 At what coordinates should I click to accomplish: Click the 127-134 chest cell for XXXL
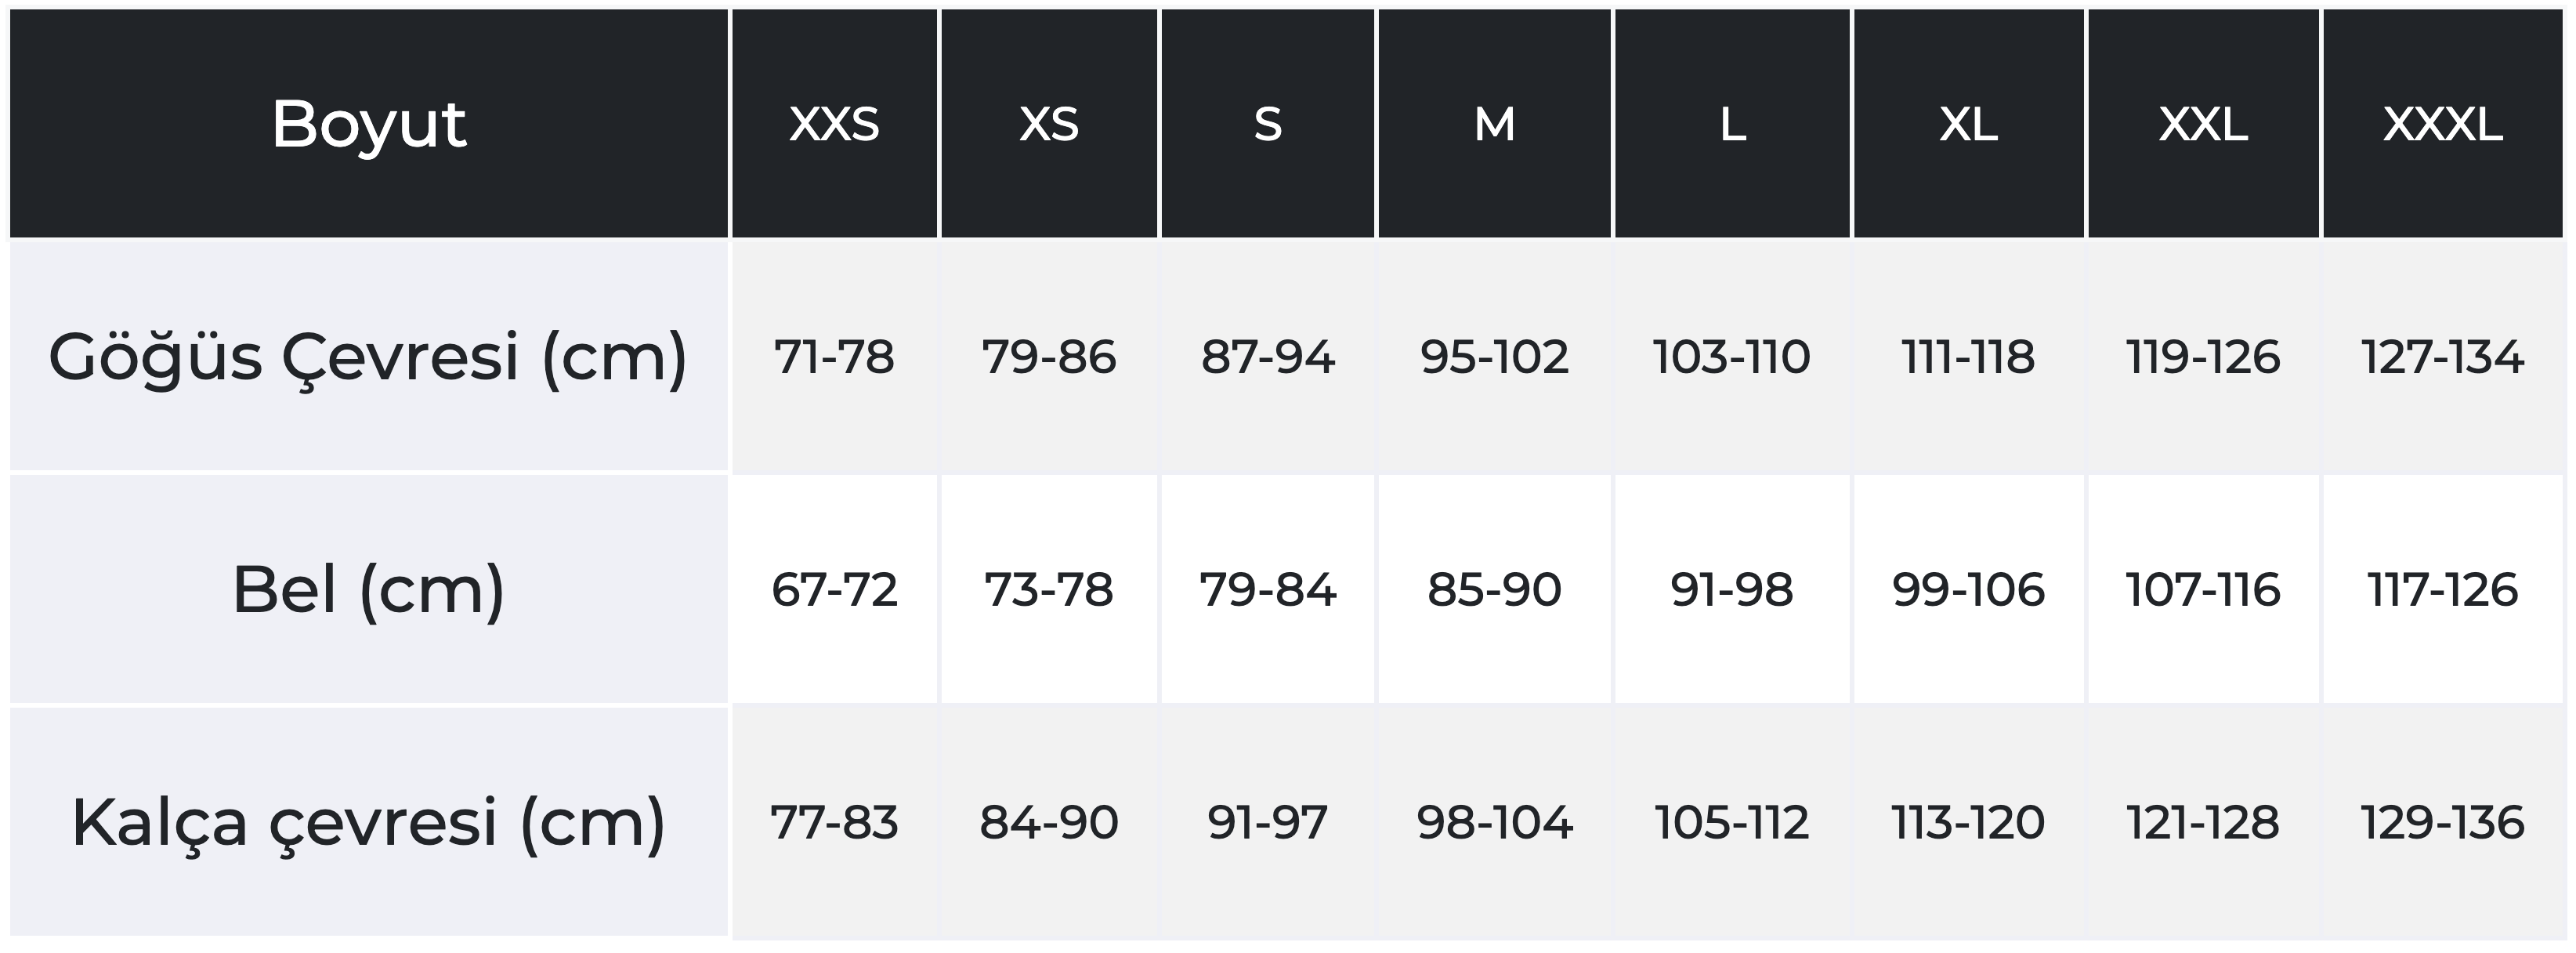2443,356
